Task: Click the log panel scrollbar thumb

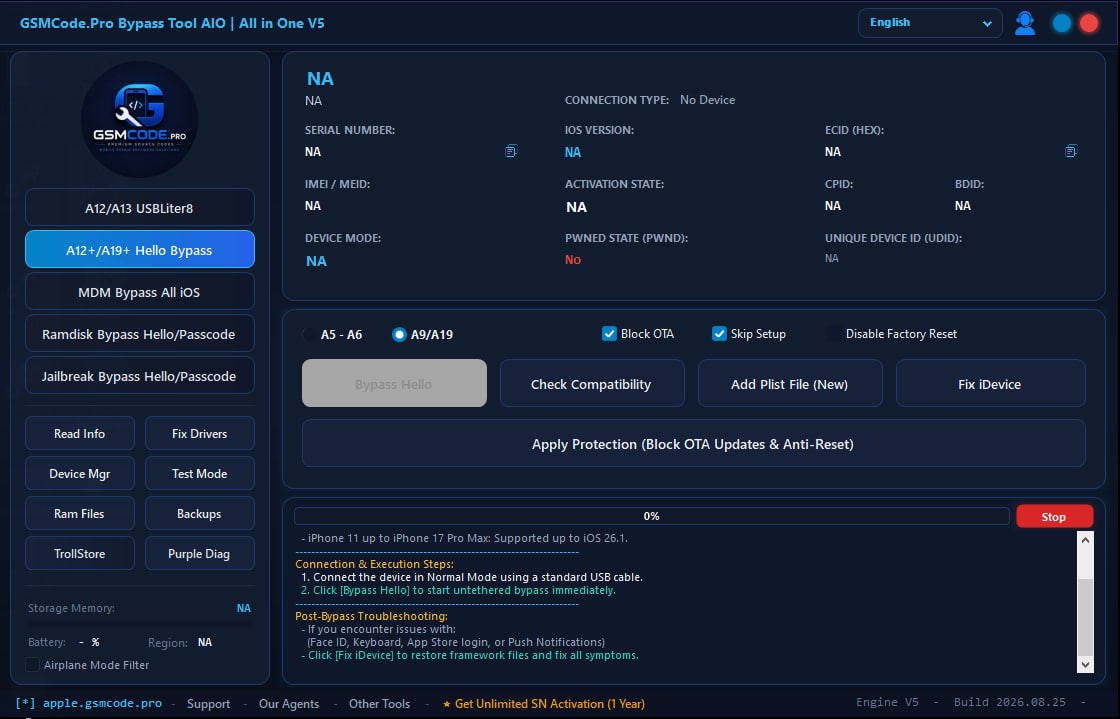Action: coord(1085,616)
